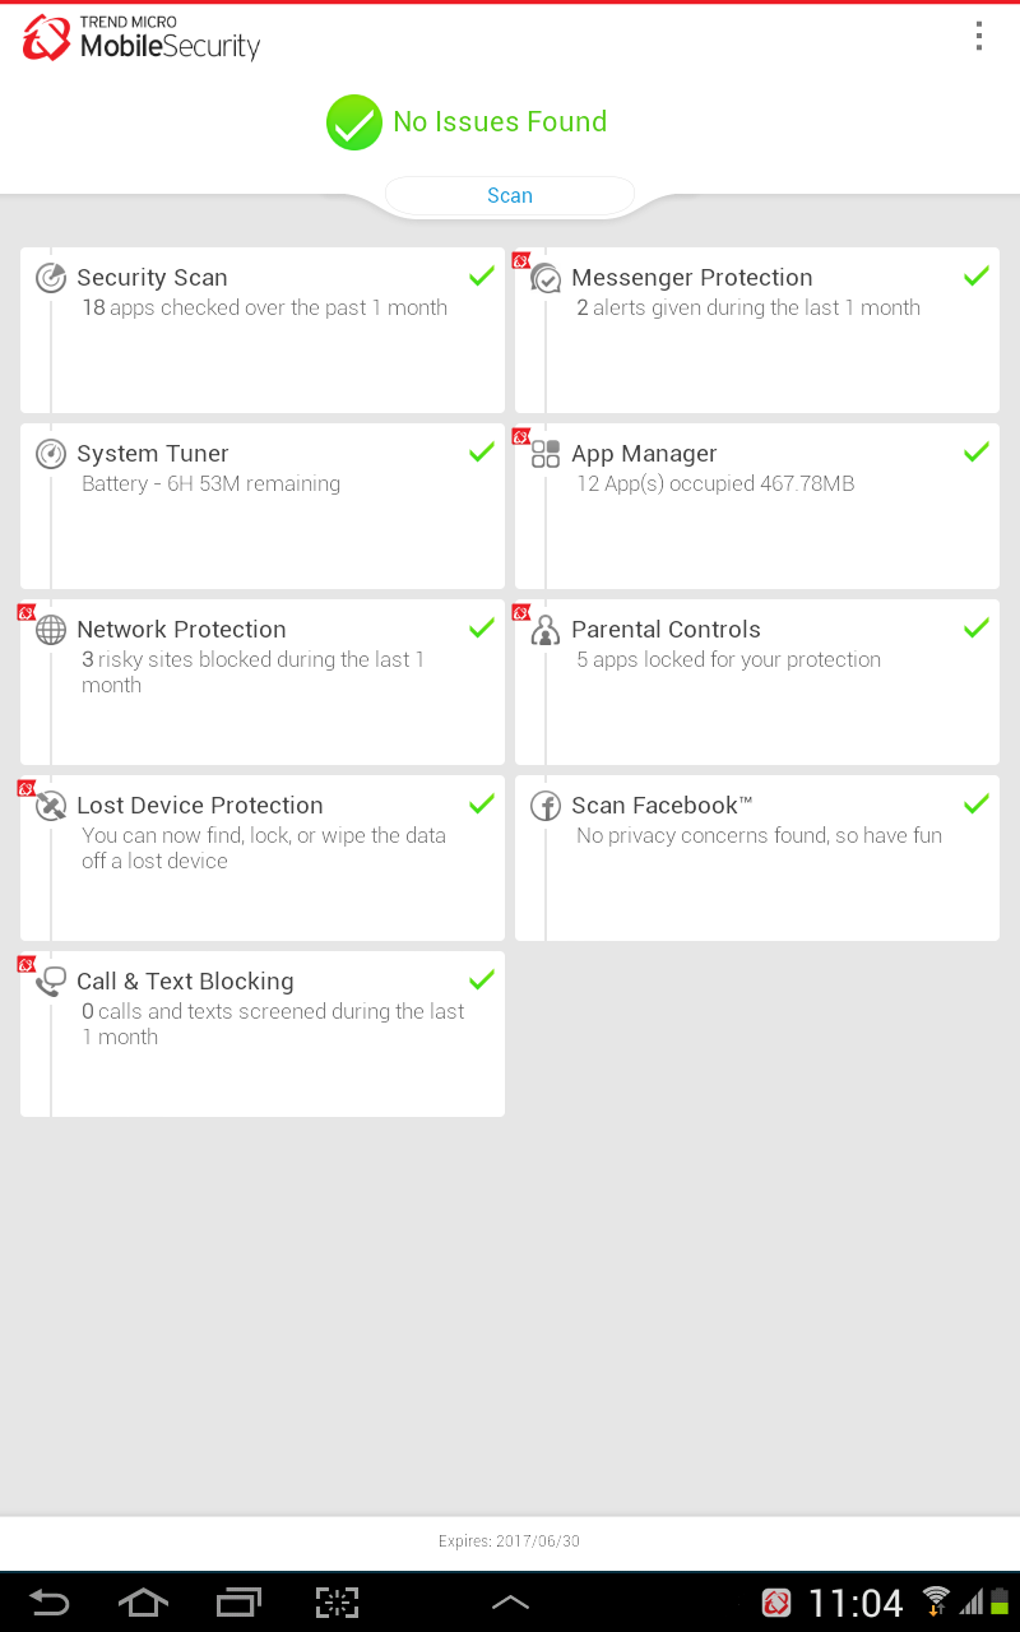The height and width of the screenshot is (1632, 1020).
Task: Open the Parental Controls people icon
Action: point(546,630)
